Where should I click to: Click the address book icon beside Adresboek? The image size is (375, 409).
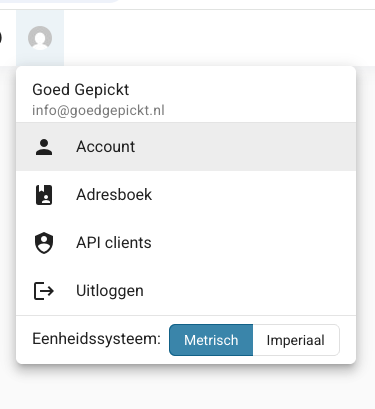tap(44, 195)
